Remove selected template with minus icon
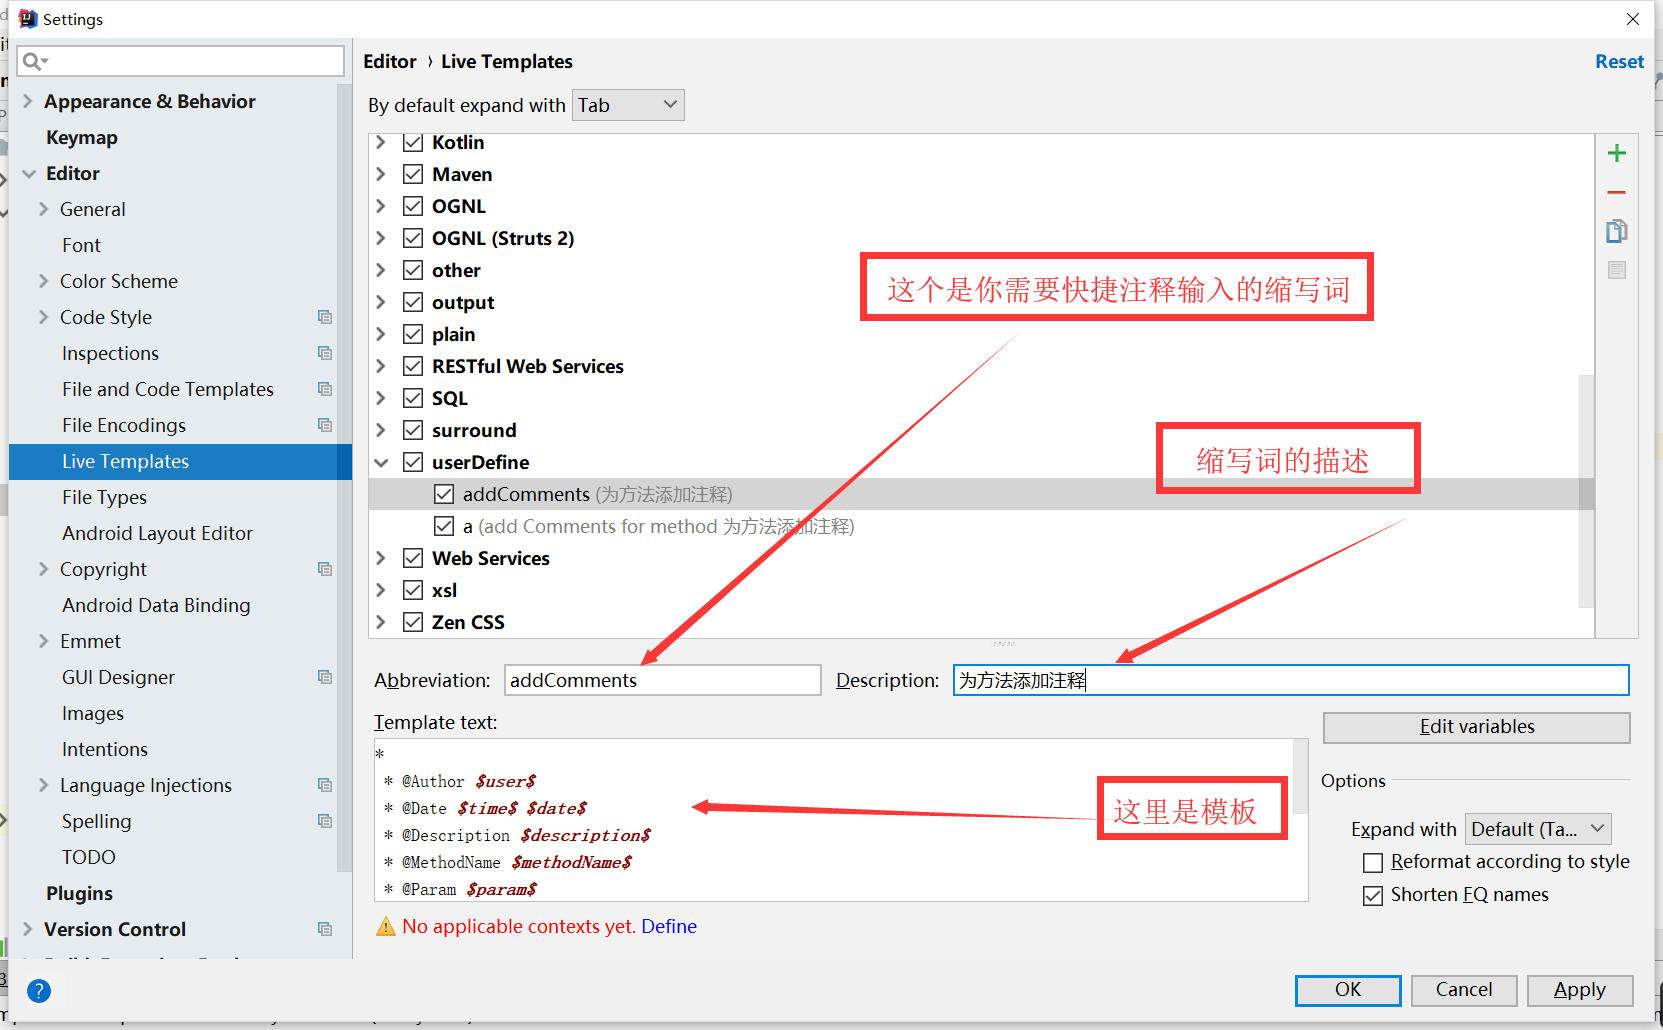 pos(1616,192)
